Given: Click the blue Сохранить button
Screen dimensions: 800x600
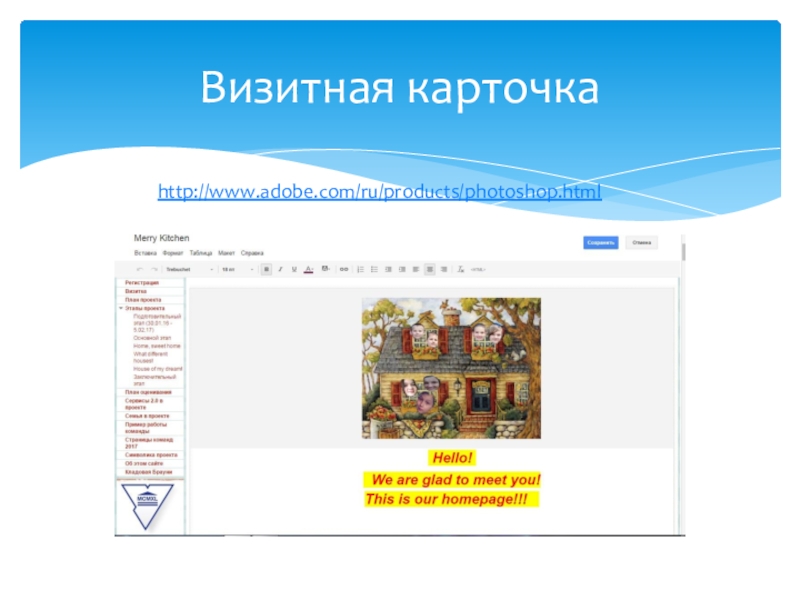Looking at the screenshot, I should click(601, 243).
